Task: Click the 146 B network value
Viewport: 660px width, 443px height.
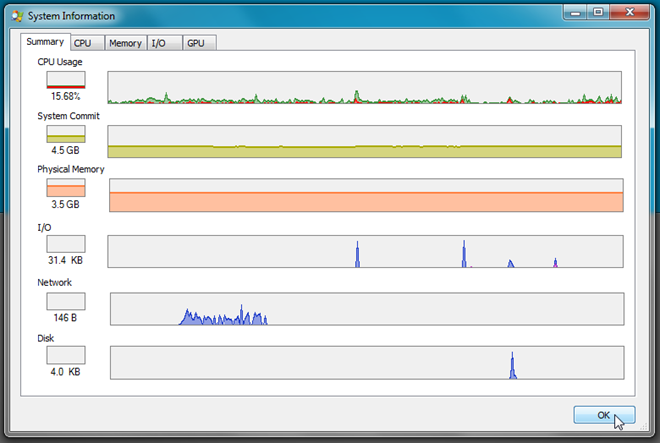Action: [x=65, y=318]
